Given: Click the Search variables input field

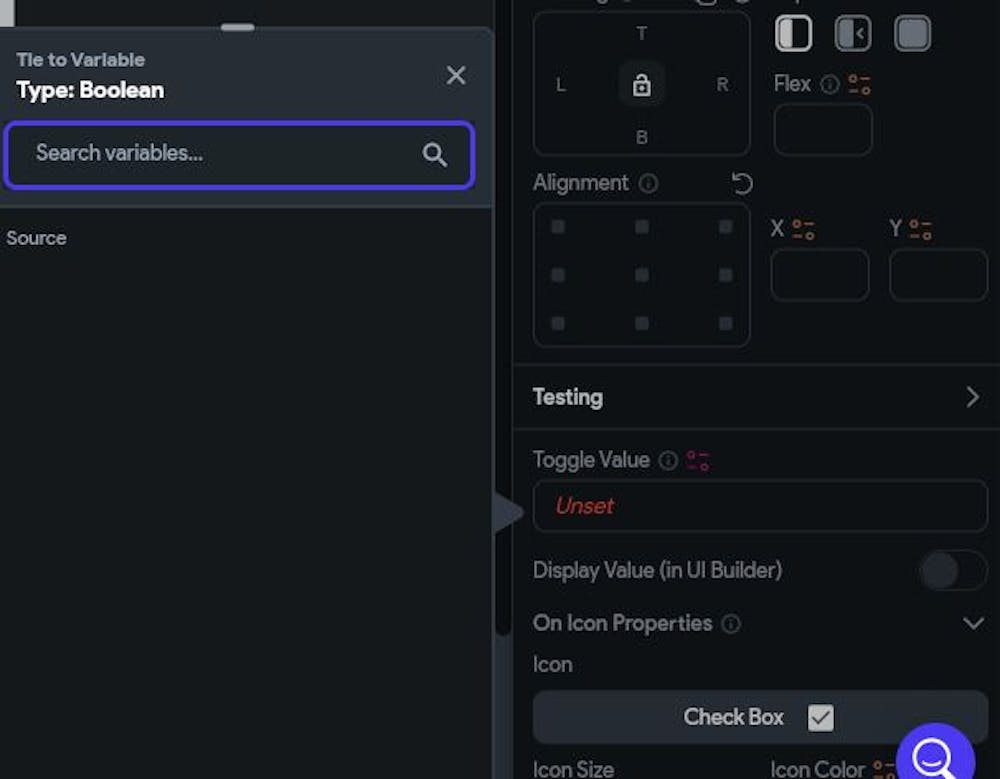Looking at the screenshot, I should pyautogui.click(x=238, y=155).
